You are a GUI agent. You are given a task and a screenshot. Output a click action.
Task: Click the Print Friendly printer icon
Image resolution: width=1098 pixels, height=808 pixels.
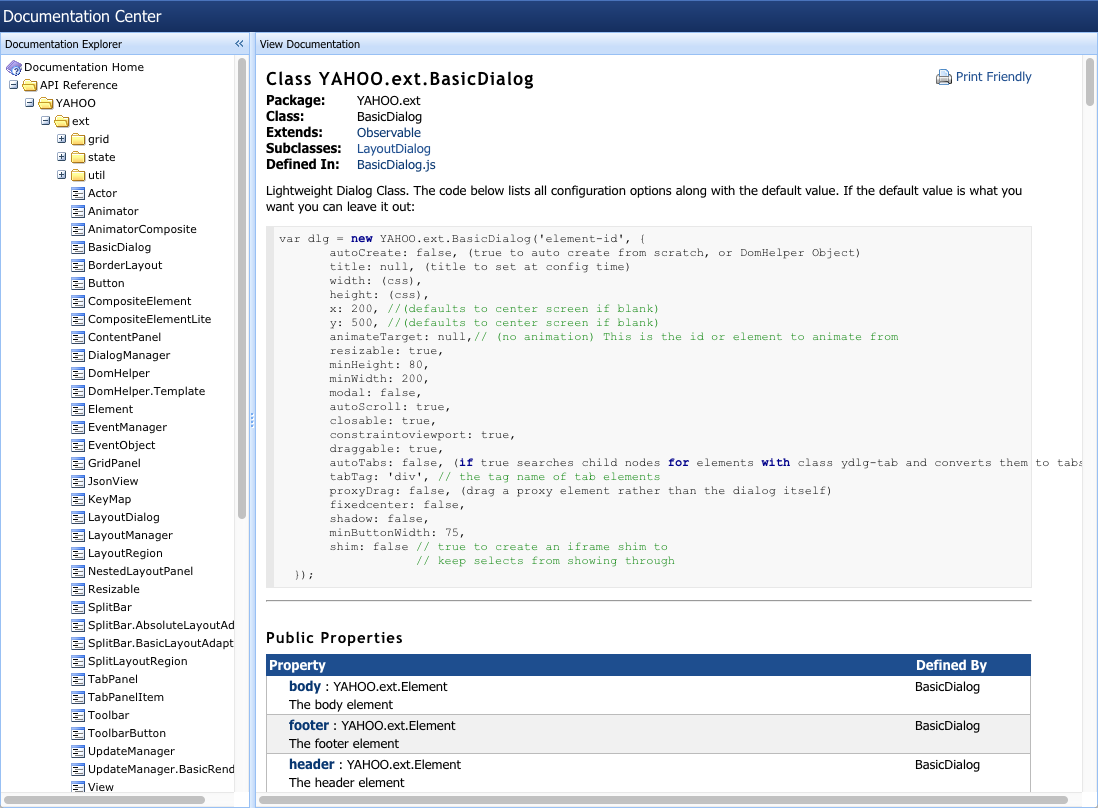943,77
